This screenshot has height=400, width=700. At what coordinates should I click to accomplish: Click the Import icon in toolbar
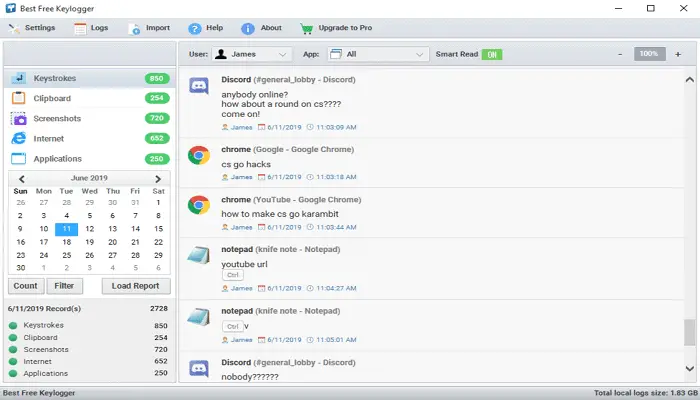click(134, 29)
